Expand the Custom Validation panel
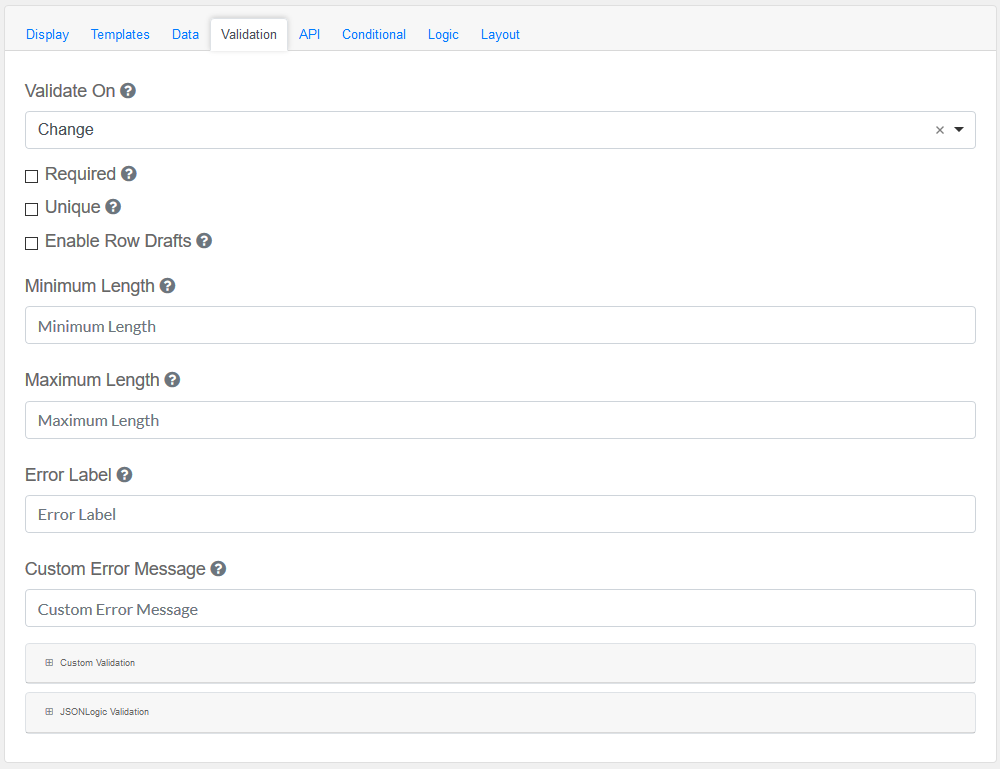Viewport: 1000px width, 769px height. tap(90, 663)
